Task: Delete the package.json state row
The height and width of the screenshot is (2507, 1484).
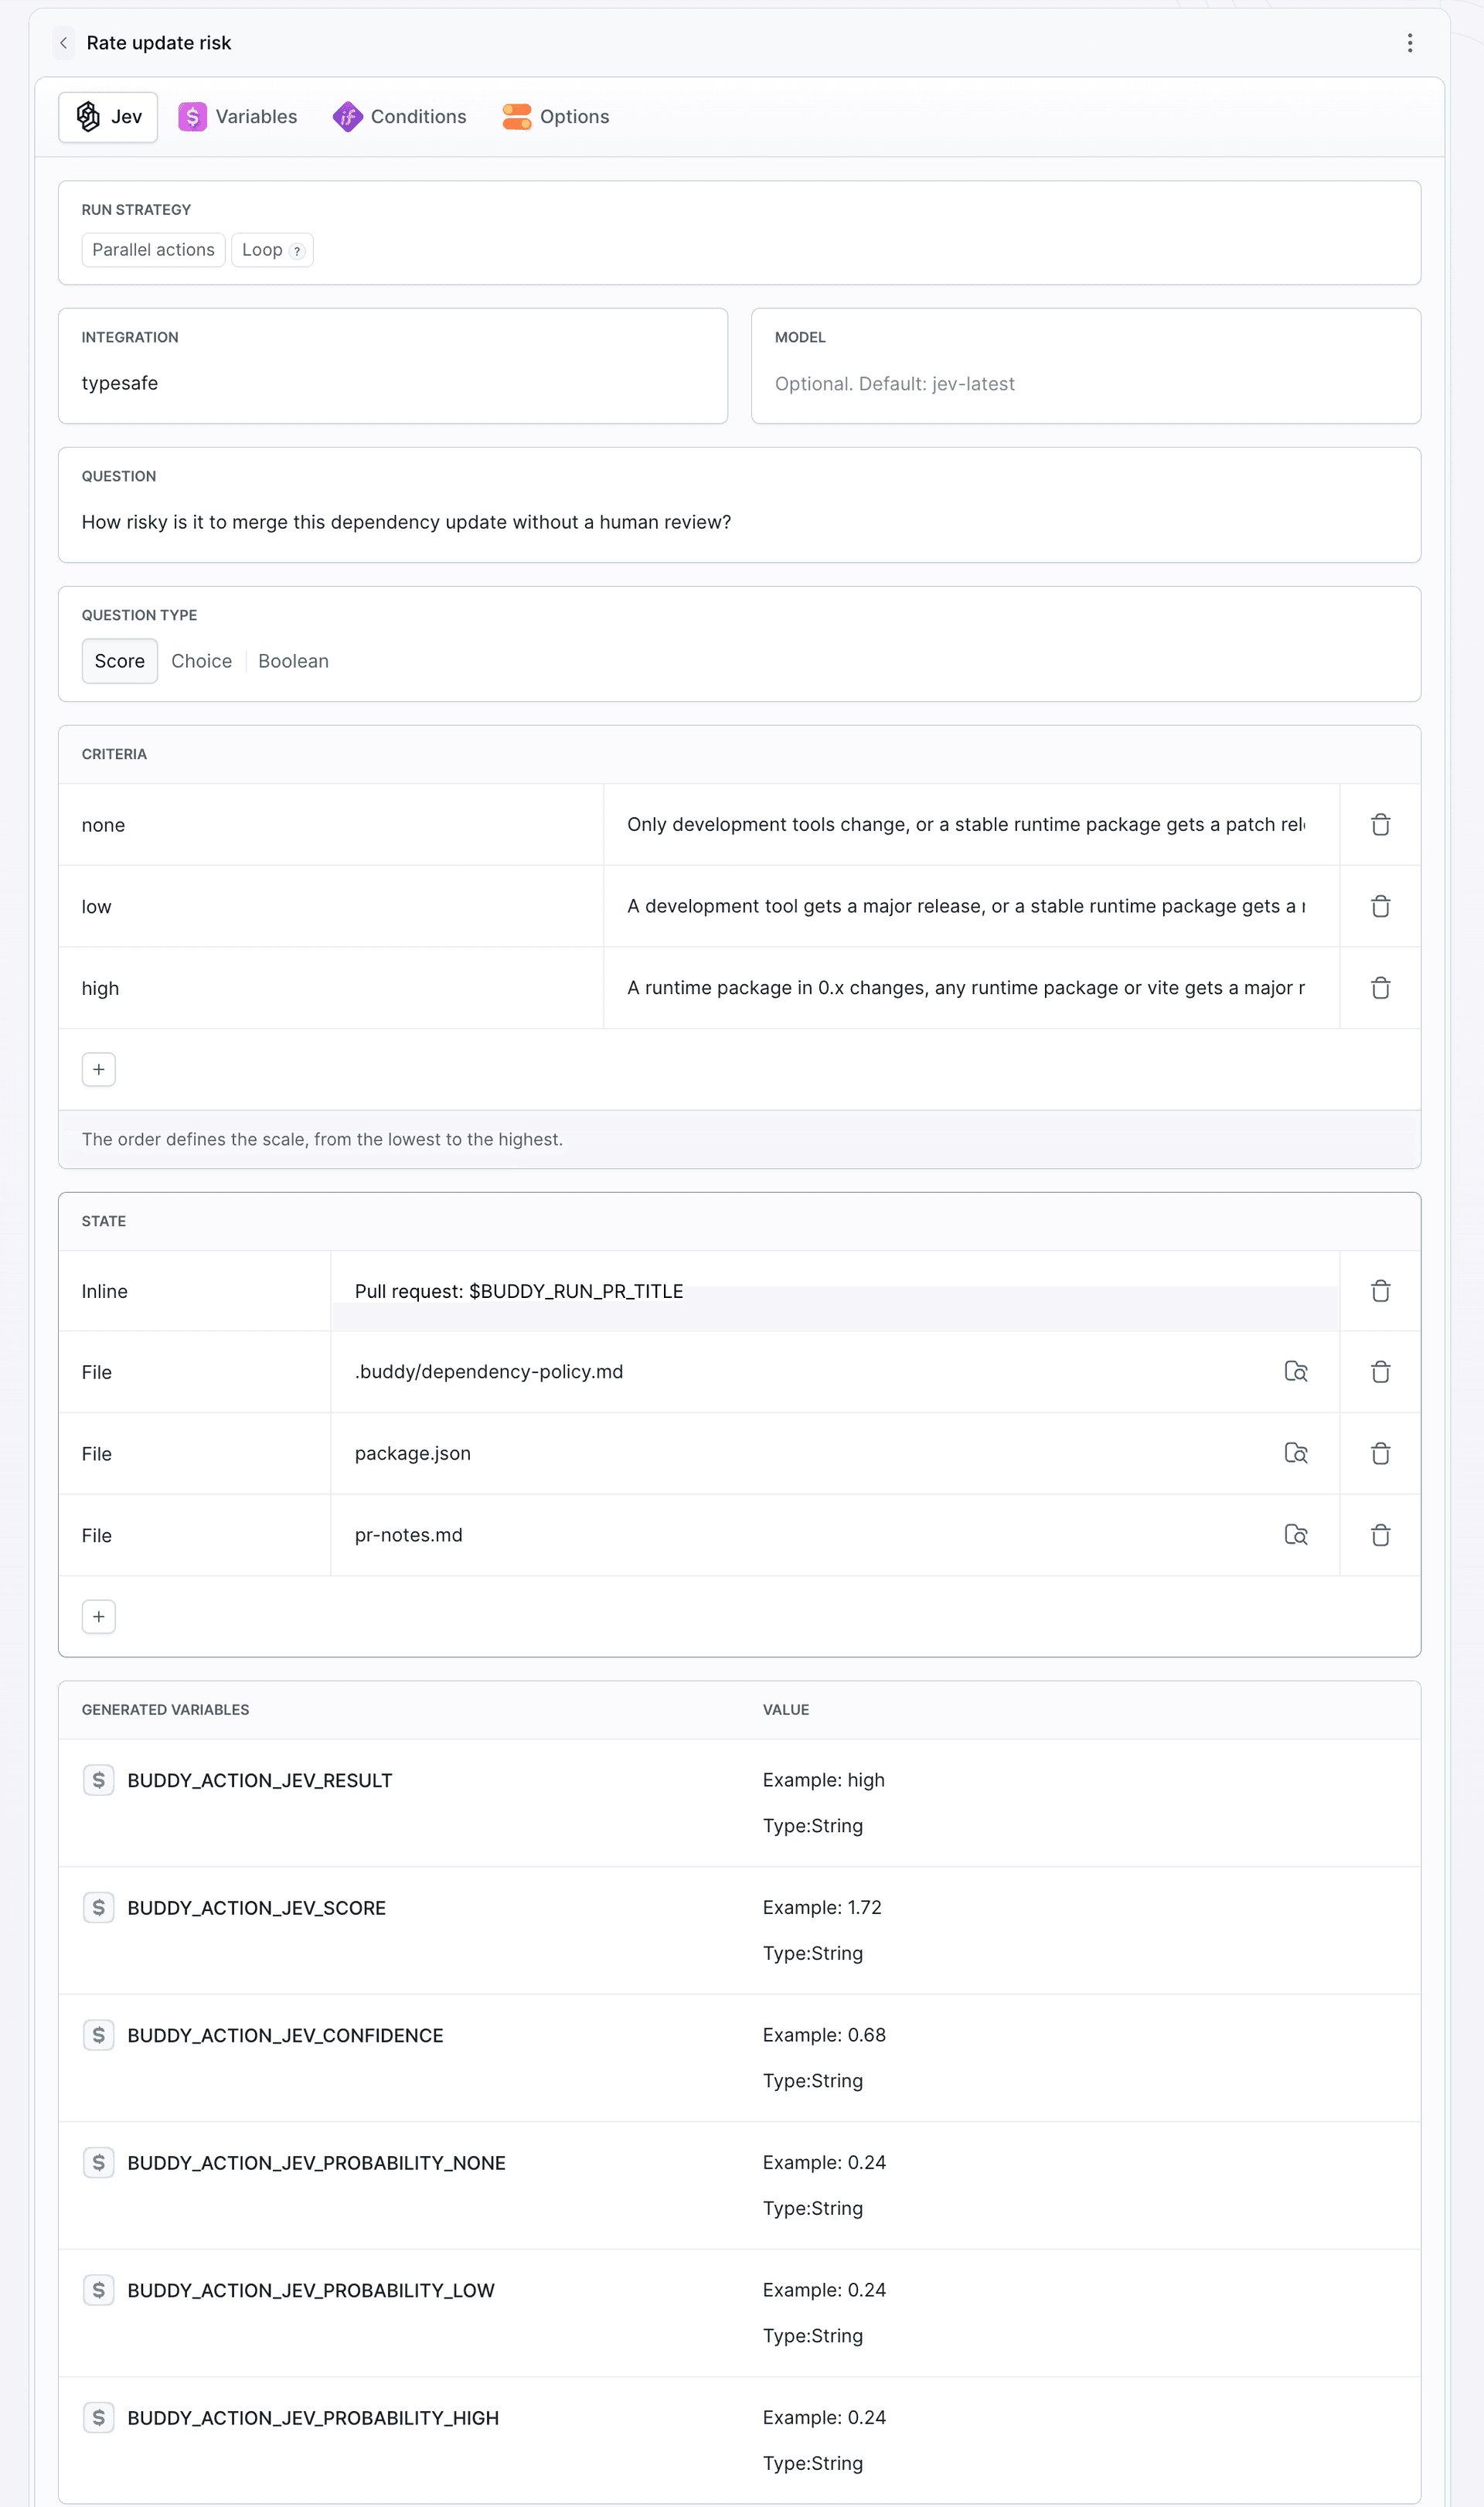Action: pyautogui.click(x=1381, y=1454)
